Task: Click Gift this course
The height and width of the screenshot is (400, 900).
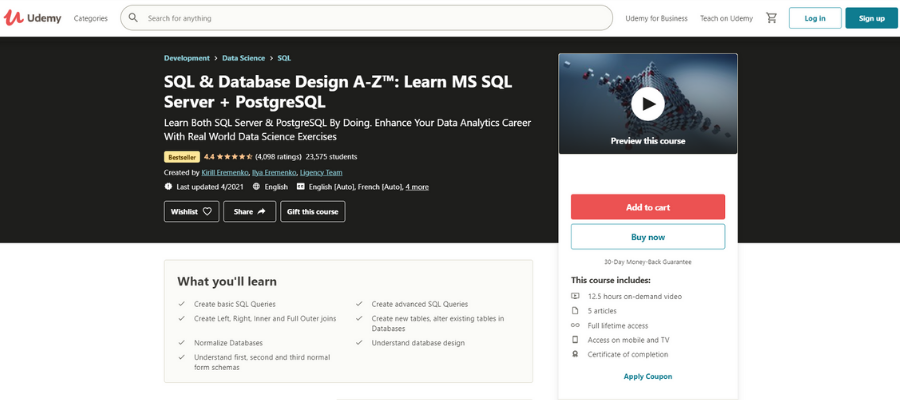Action: click(x=313, y=211)
